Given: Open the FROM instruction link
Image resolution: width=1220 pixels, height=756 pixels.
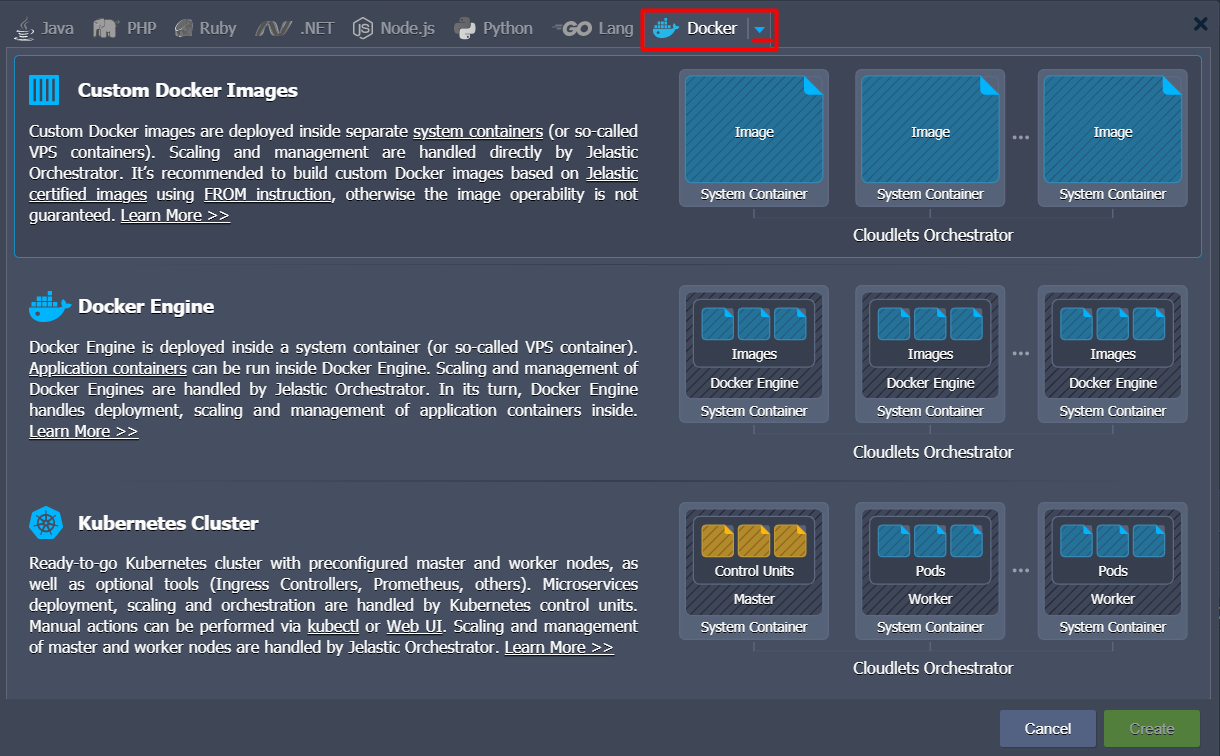Looking at the screenshot, I should click(x=267, y=194).
